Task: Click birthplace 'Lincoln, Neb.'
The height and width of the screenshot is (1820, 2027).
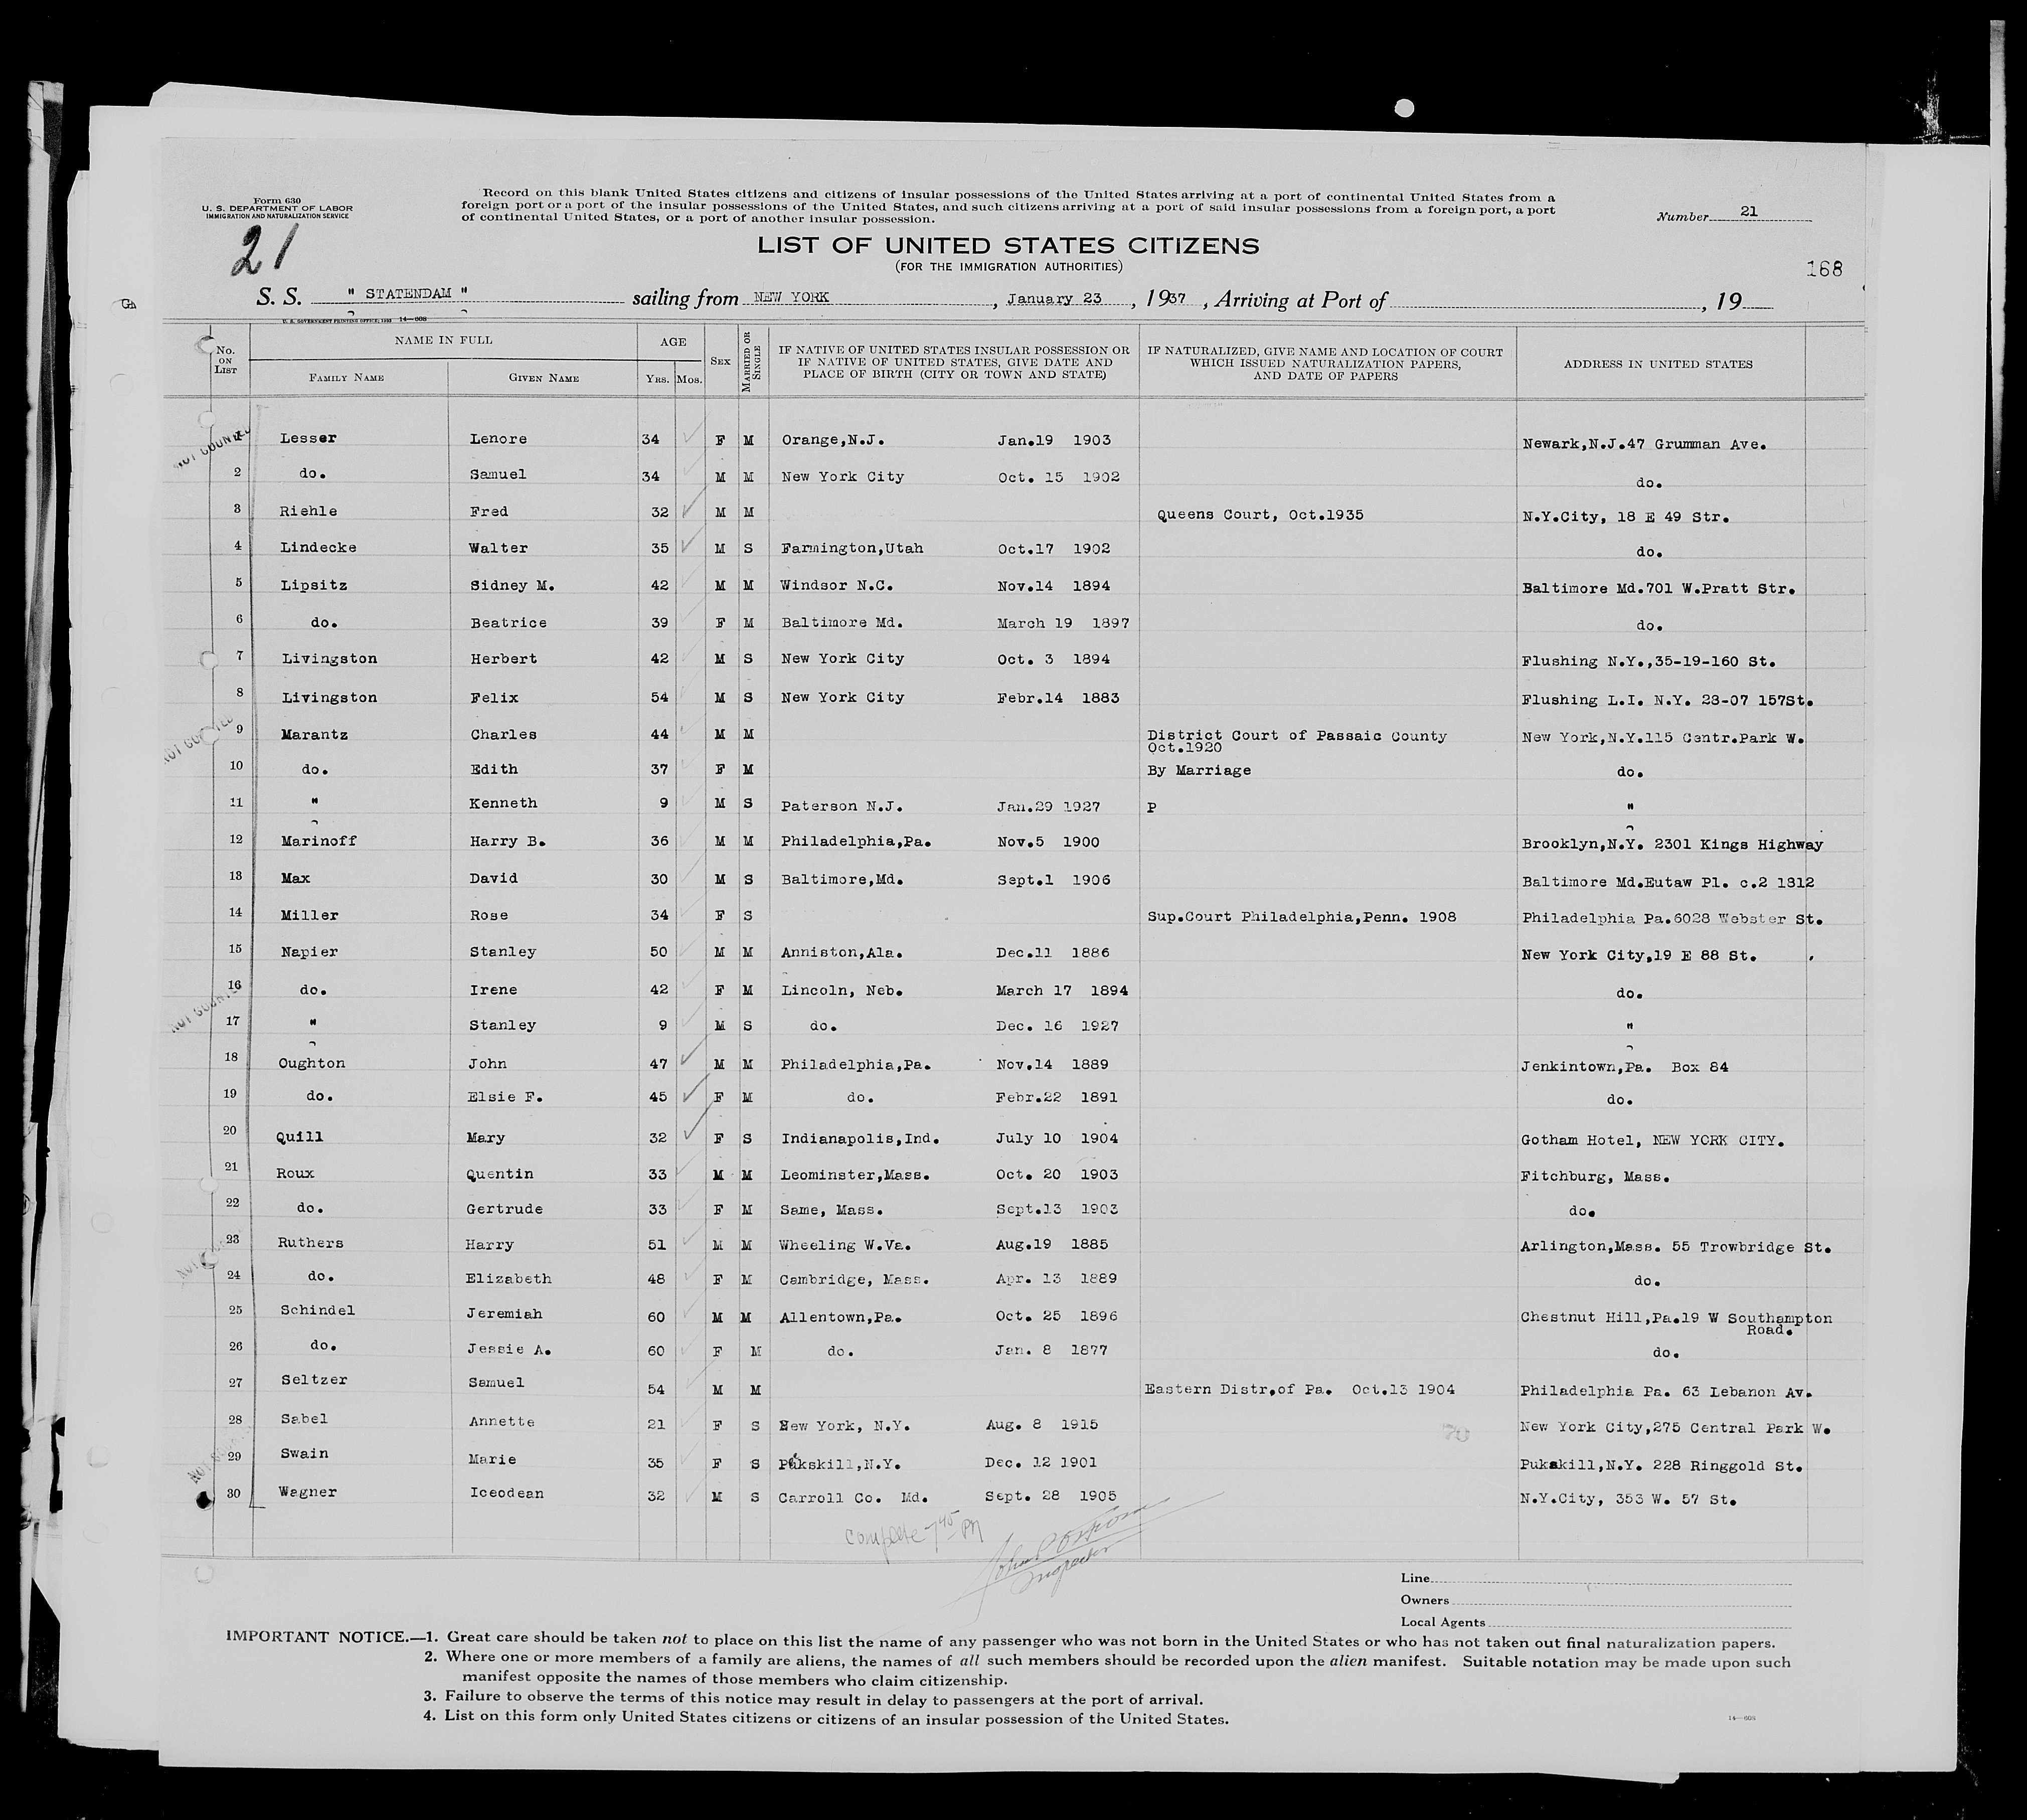Action: [841, 990]
